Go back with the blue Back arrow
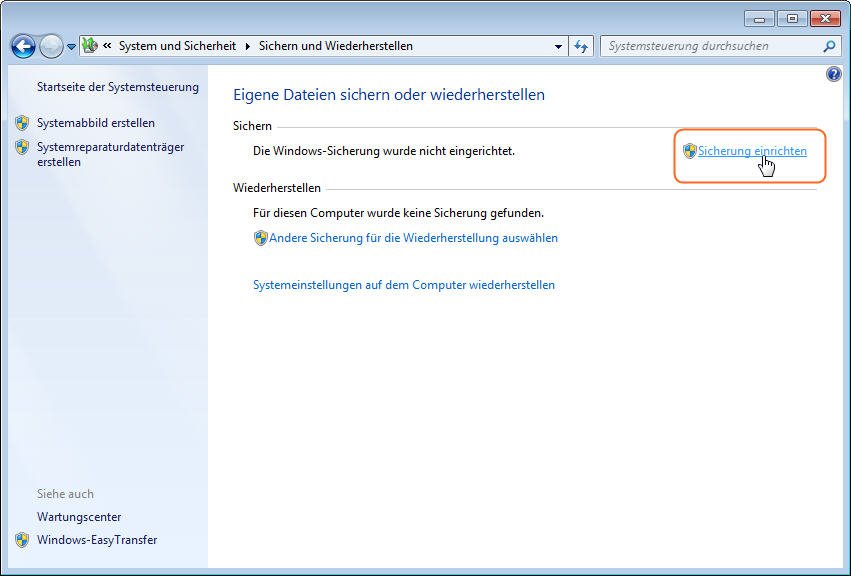Image resolution: width=851 pixels, height=576 pixels. pos(23,47)
